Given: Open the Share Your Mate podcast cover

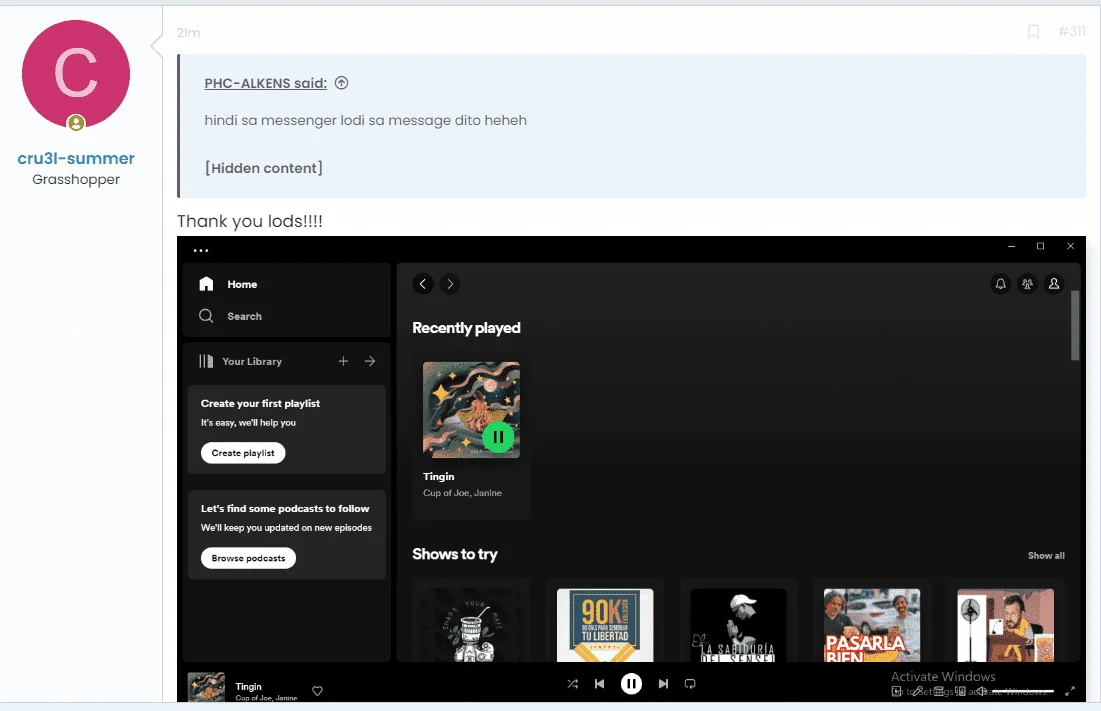Looking at the screenshot, I should pyautogui.click(x=471, y=625).
